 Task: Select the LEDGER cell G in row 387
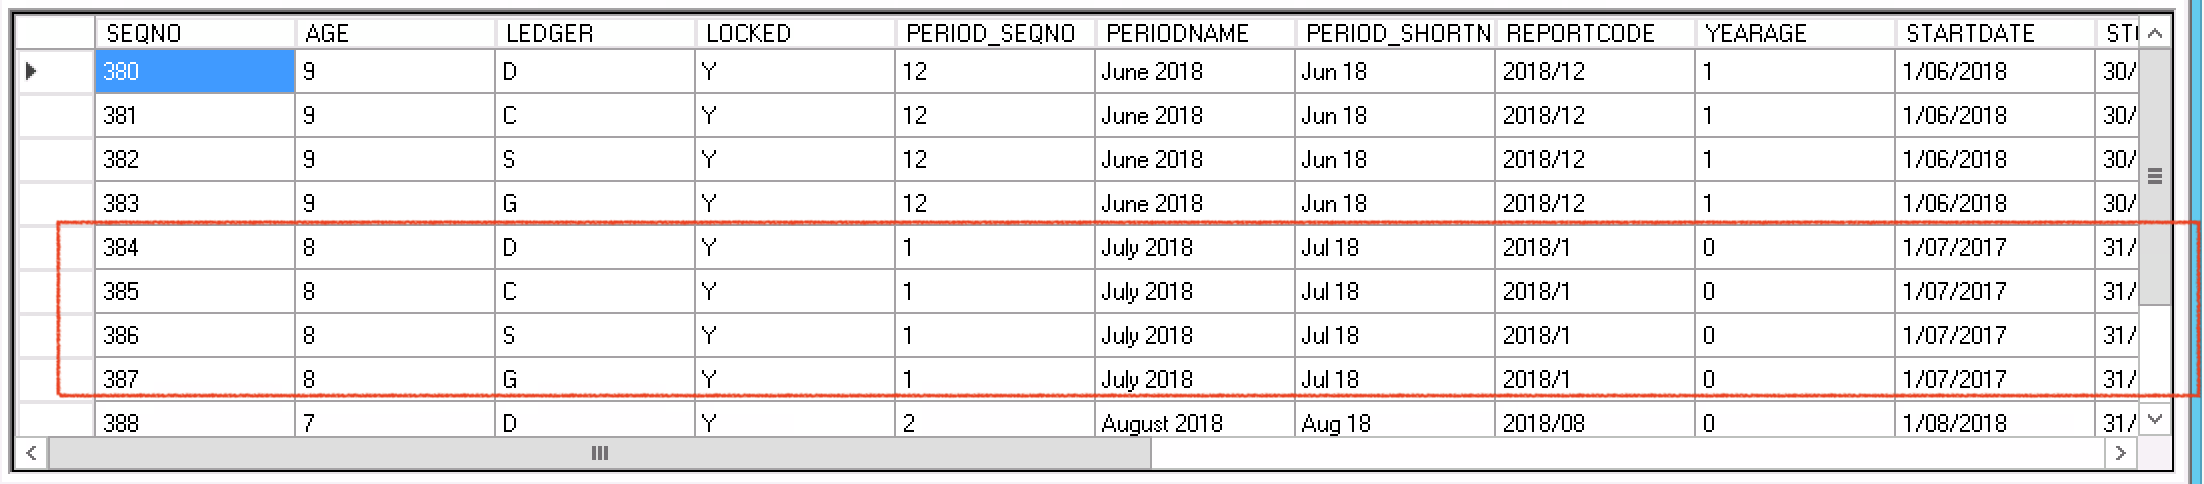click(595, 379)
